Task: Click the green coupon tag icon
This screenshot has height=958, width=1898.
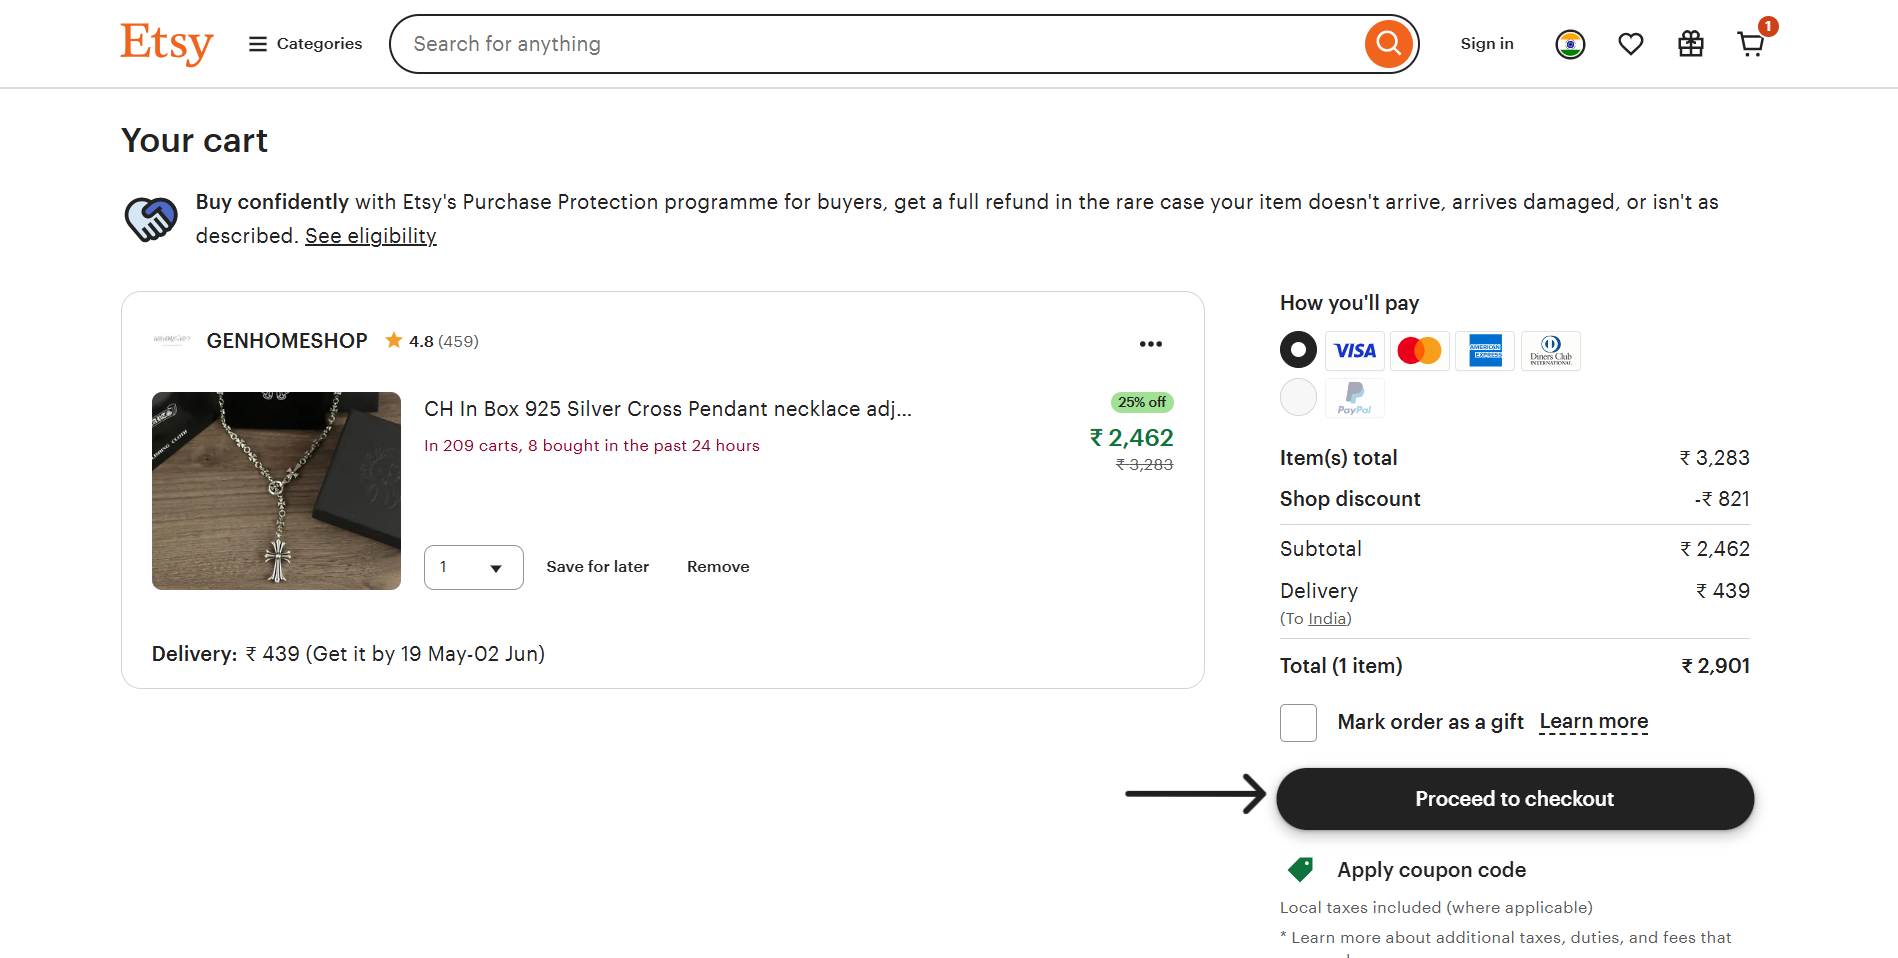Action: pyautogui.click(x=1300, y=870)
